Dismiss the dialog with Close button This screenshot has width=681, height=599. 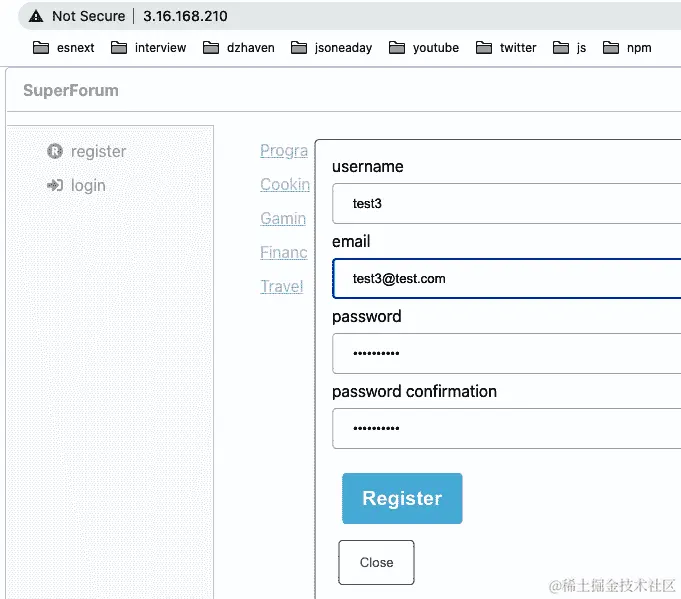376,563
